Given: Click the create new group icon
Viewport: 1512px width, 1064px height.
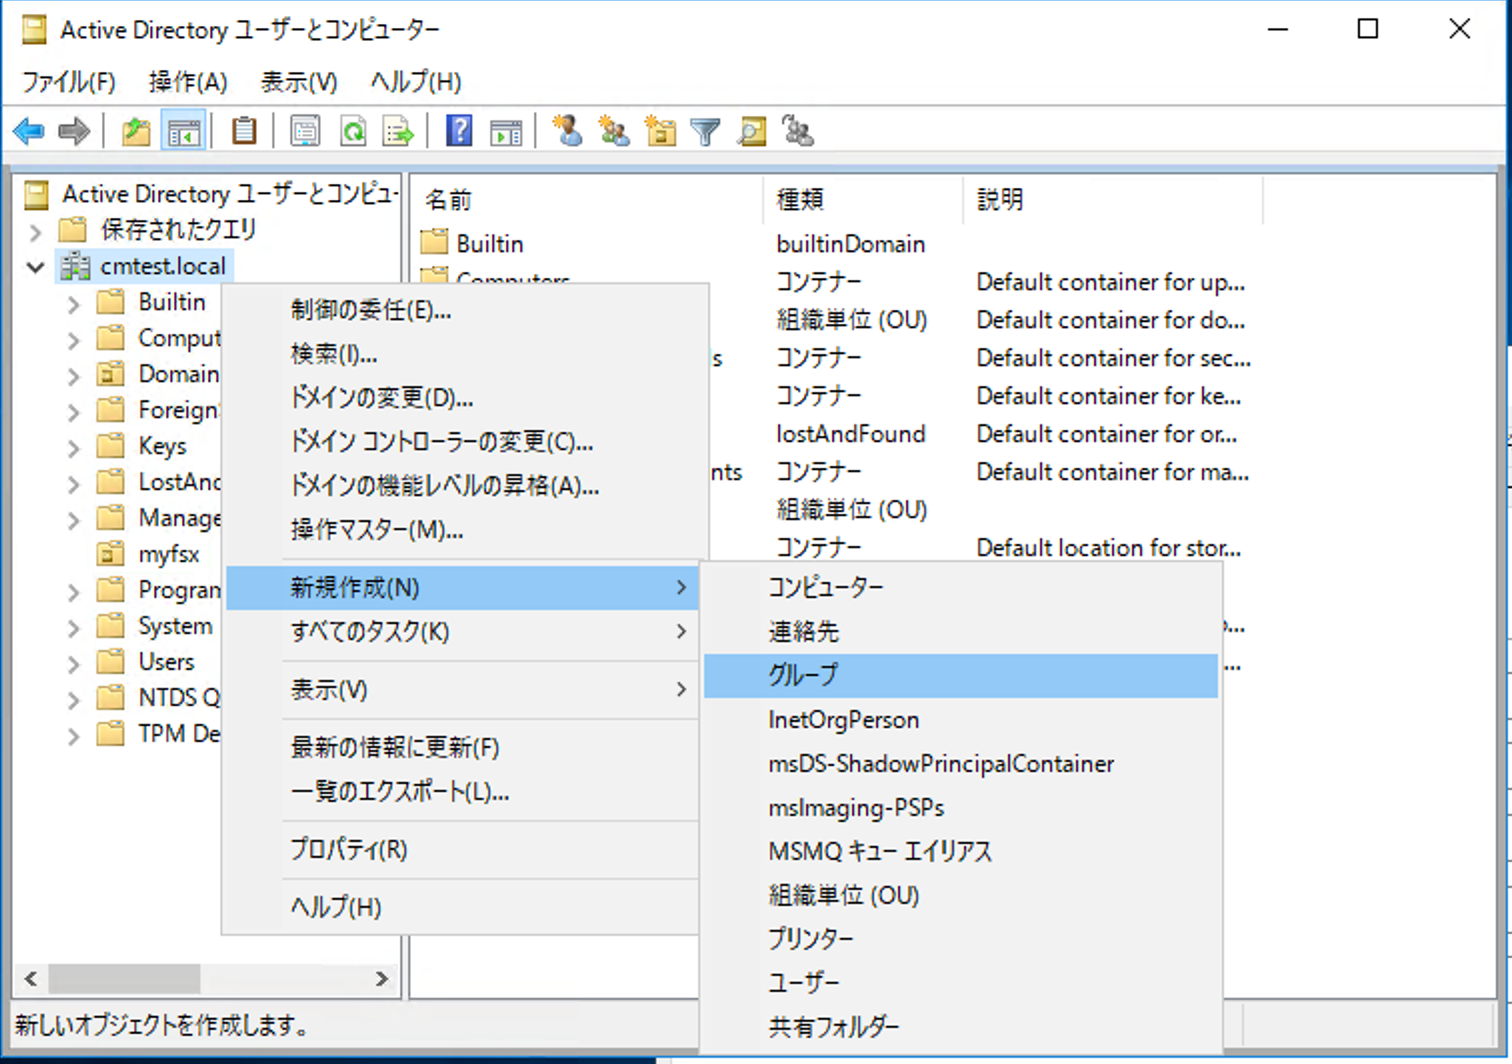Looking at the screenshot, I should coord(614,131).
